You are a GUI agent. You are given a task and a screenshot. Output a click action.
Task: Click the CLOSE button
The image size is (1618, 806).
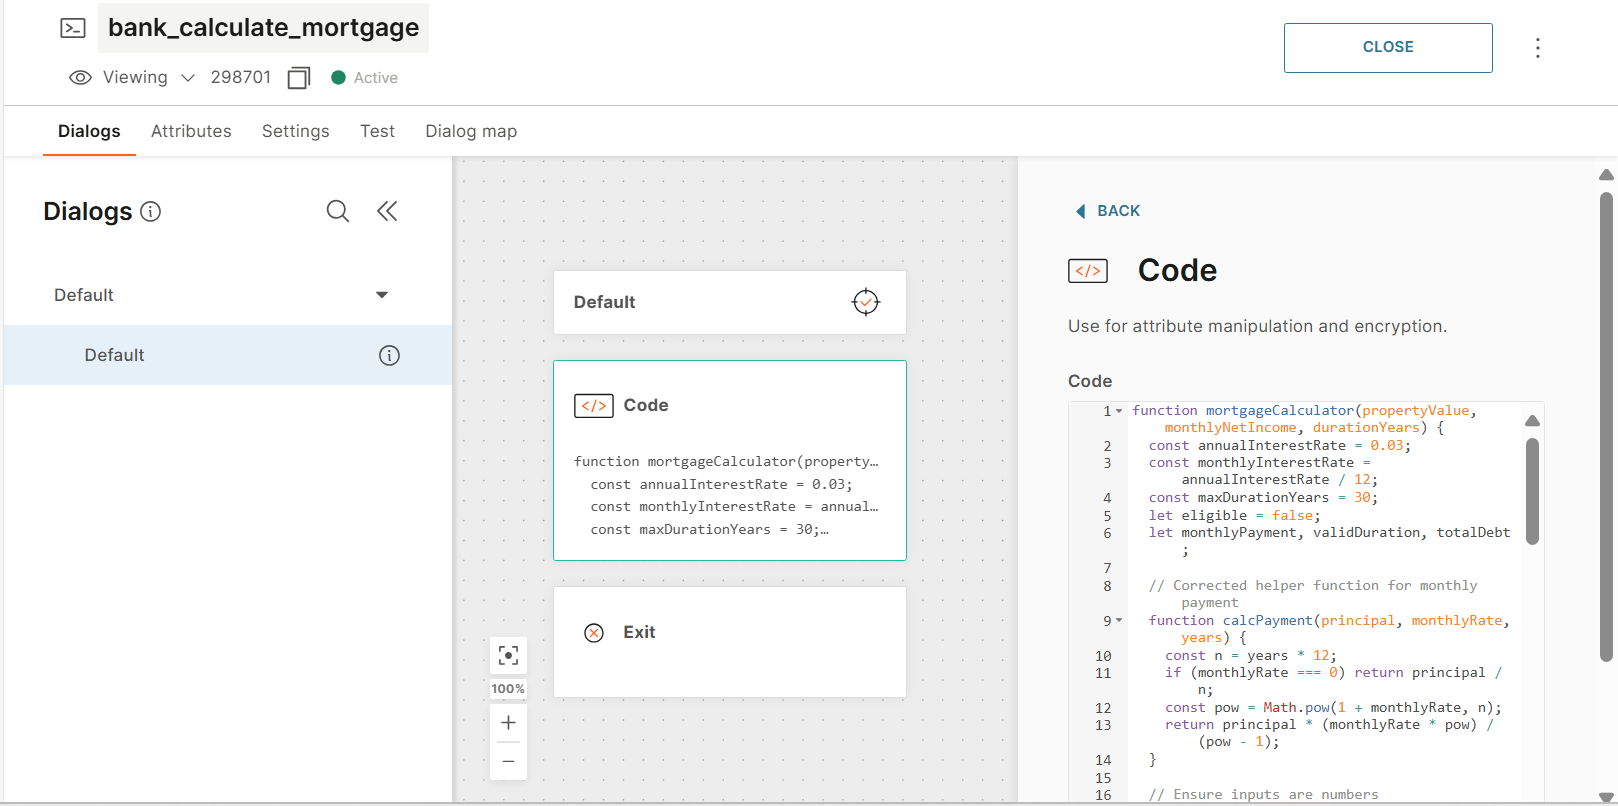click(x=1387, y=48)
